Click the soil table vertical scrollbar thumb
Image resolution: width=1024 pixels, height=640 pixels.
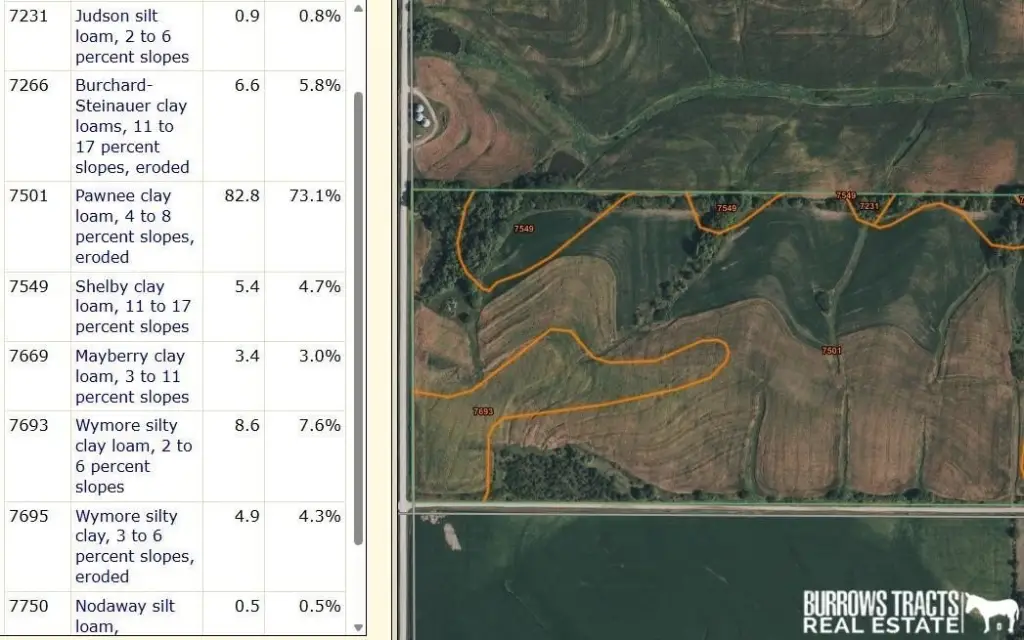click(x=358, y=318)
